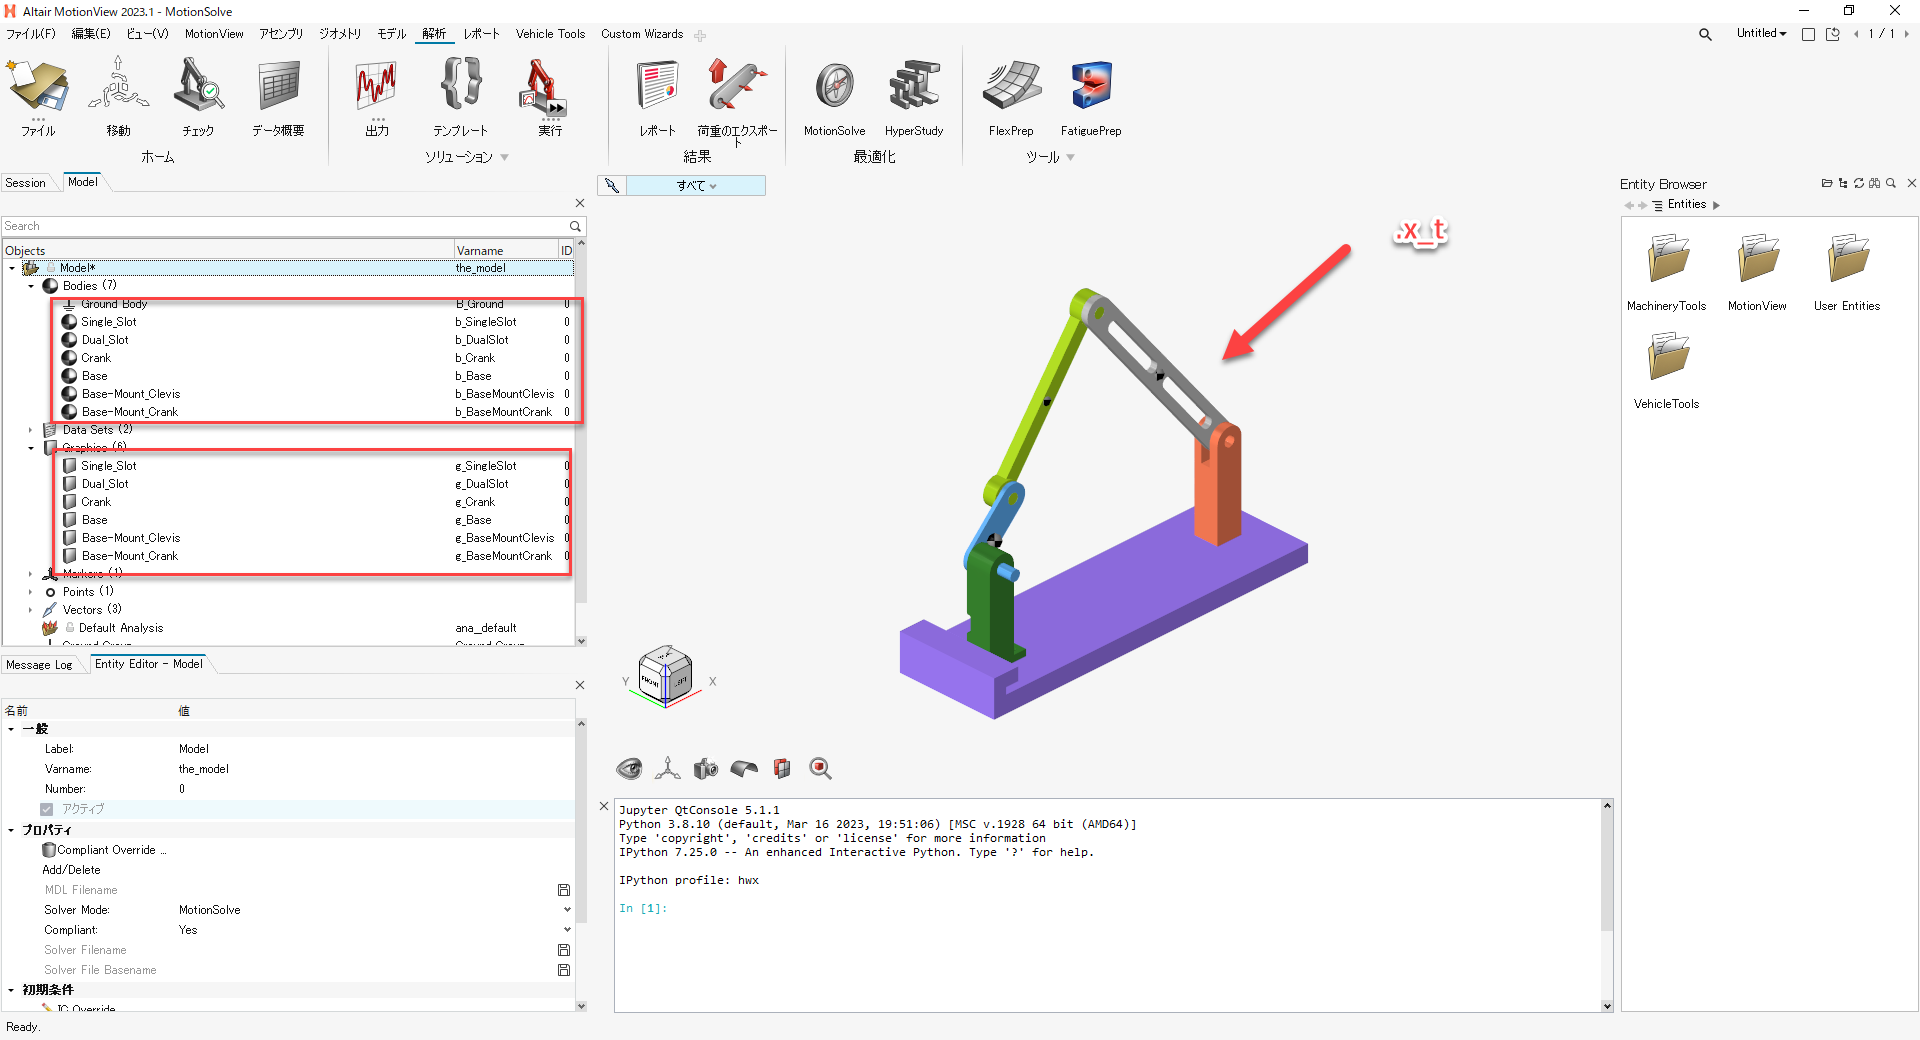Click the Search field in model browser
This screenshot has width=1920, height=1040.
point(285,226)
